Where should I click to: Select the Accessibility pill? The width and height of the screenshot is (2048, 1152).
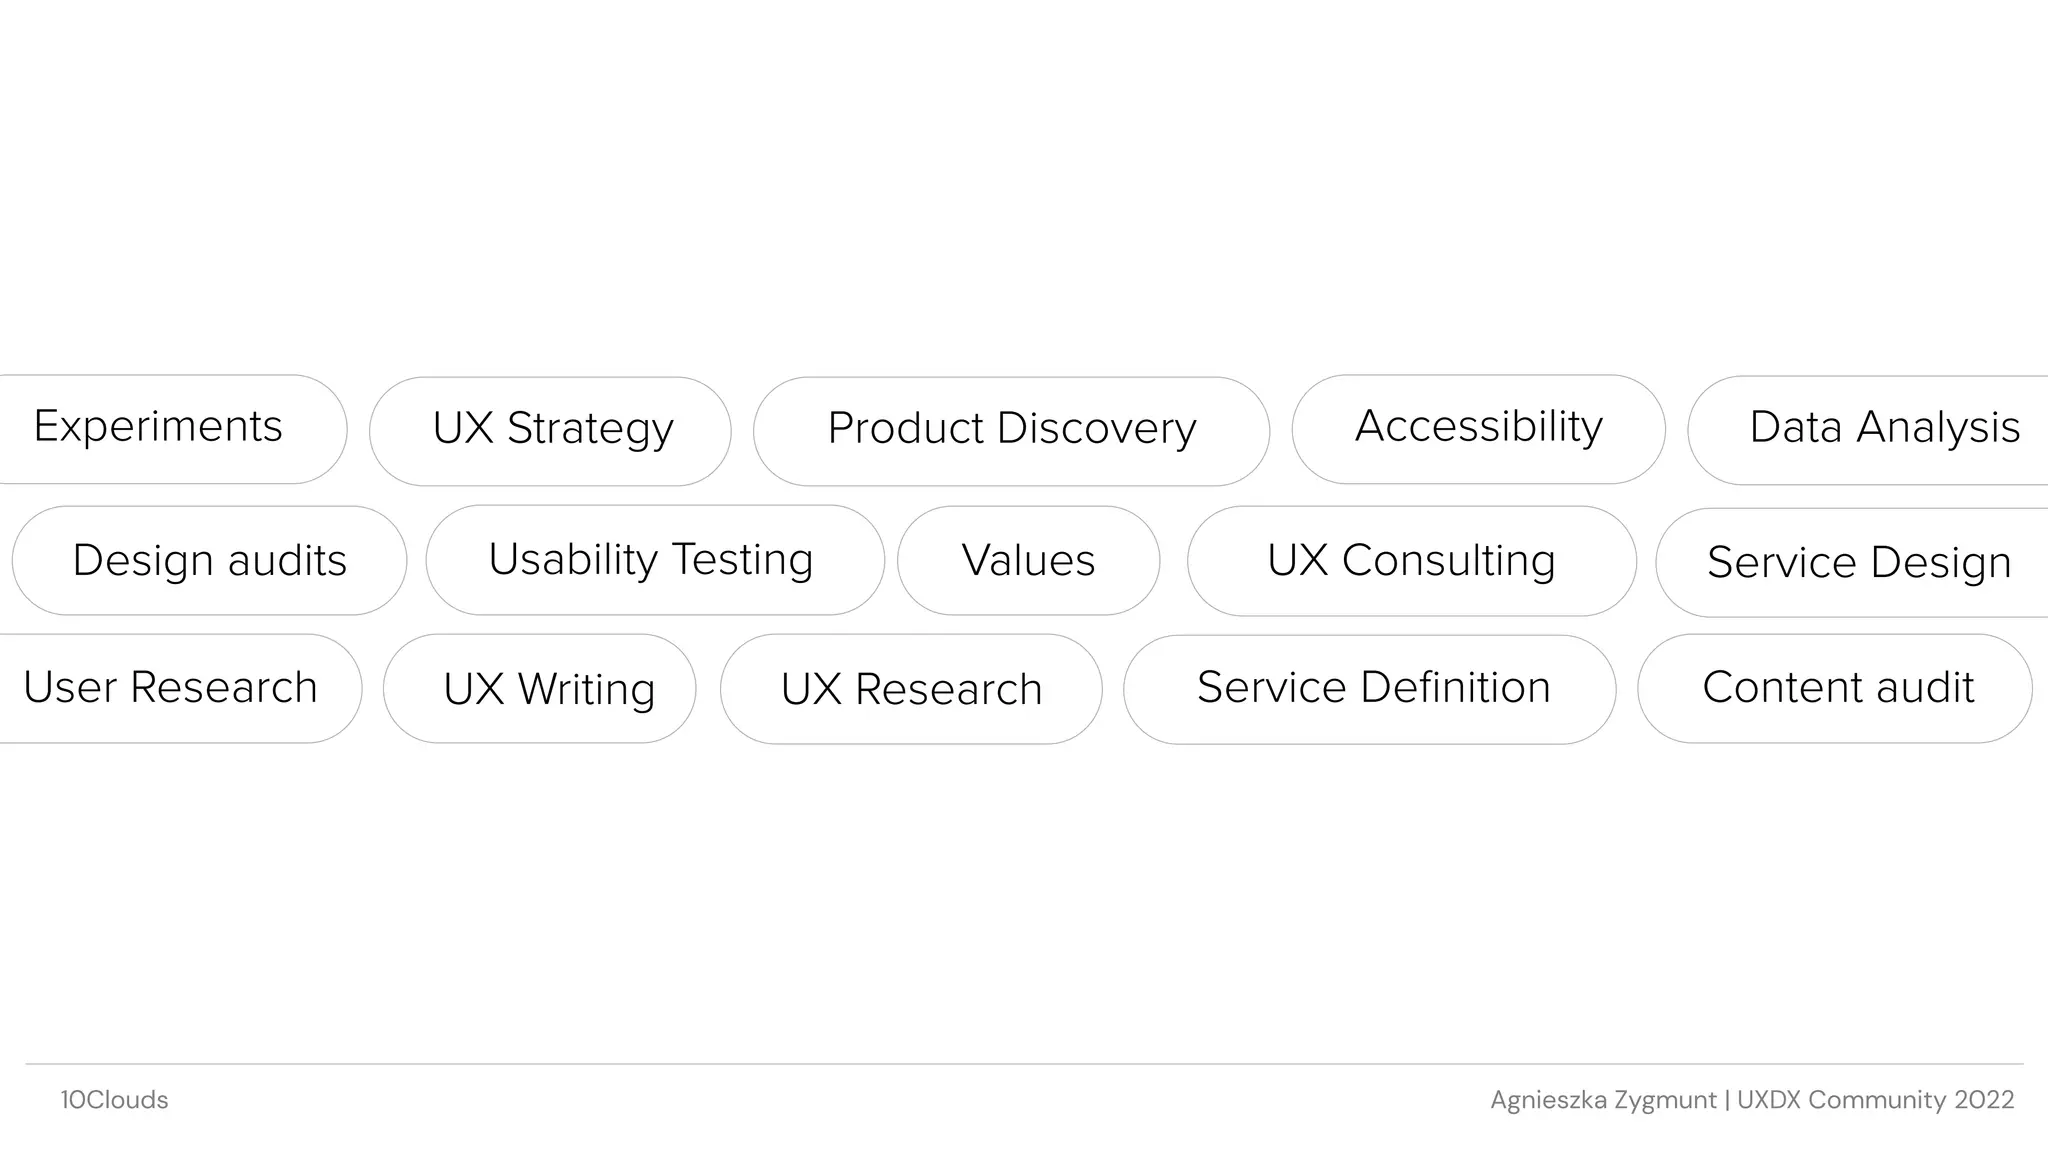pos(1478,428)
